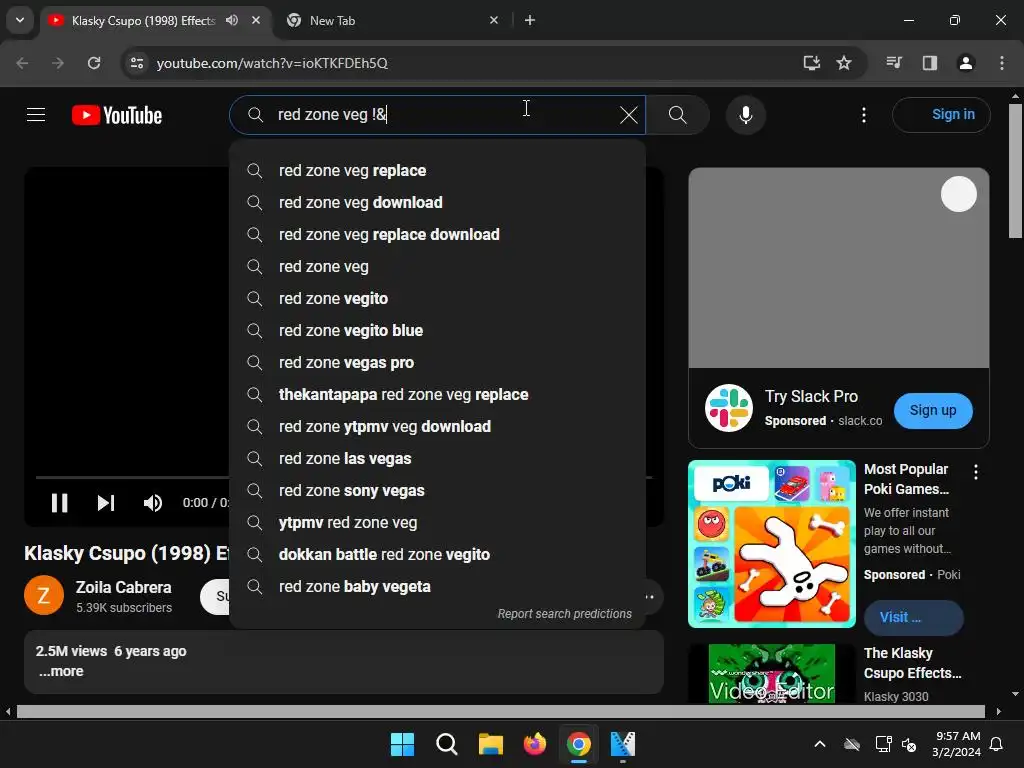Choose 'thekantapapa red zone veg replace'
This screenshot has height=768, width=1024.
[438, 394]
